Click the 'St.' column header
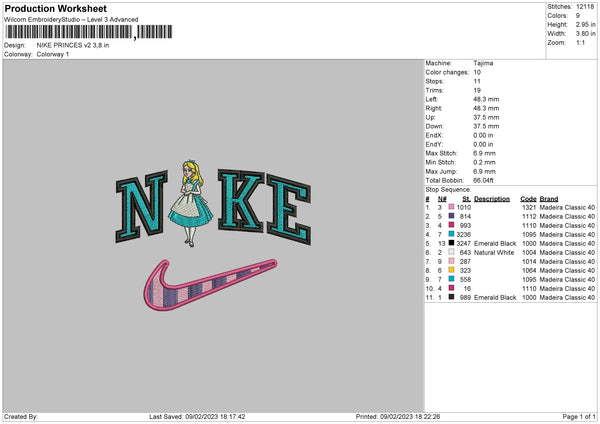Viewport: 600px width, 424px height. (466, 199)
